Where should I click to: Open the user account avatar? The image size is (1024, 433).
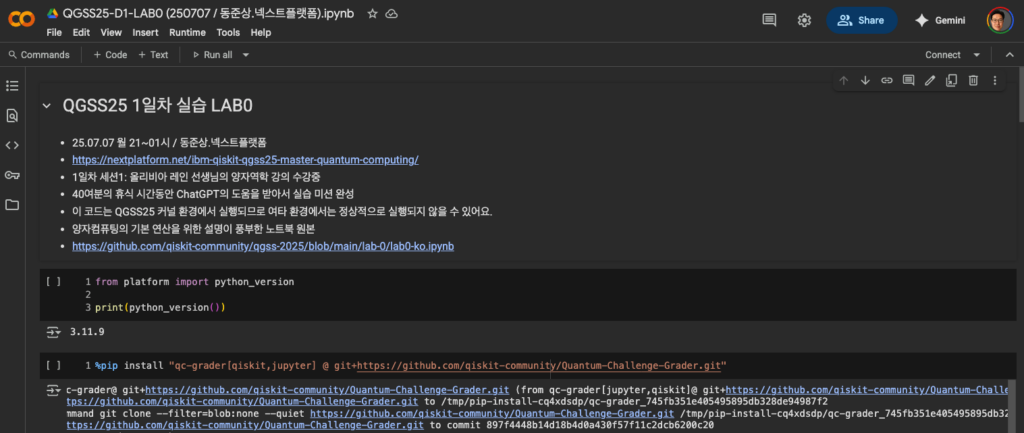tap(1000, 20)
